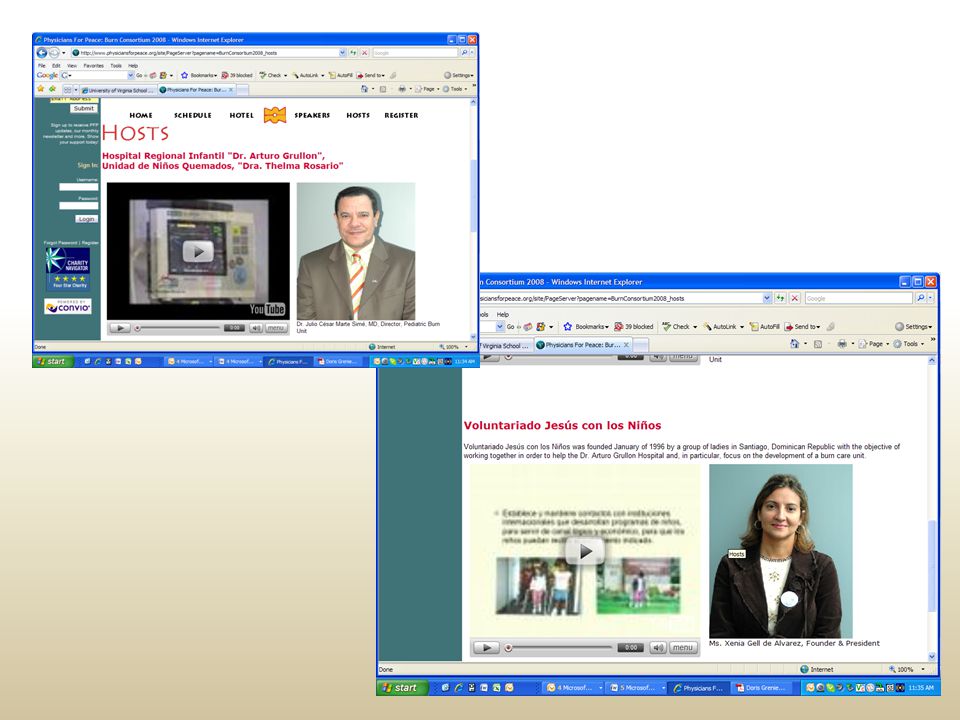Open the SCHEDULE navigation item

(193, 115)
